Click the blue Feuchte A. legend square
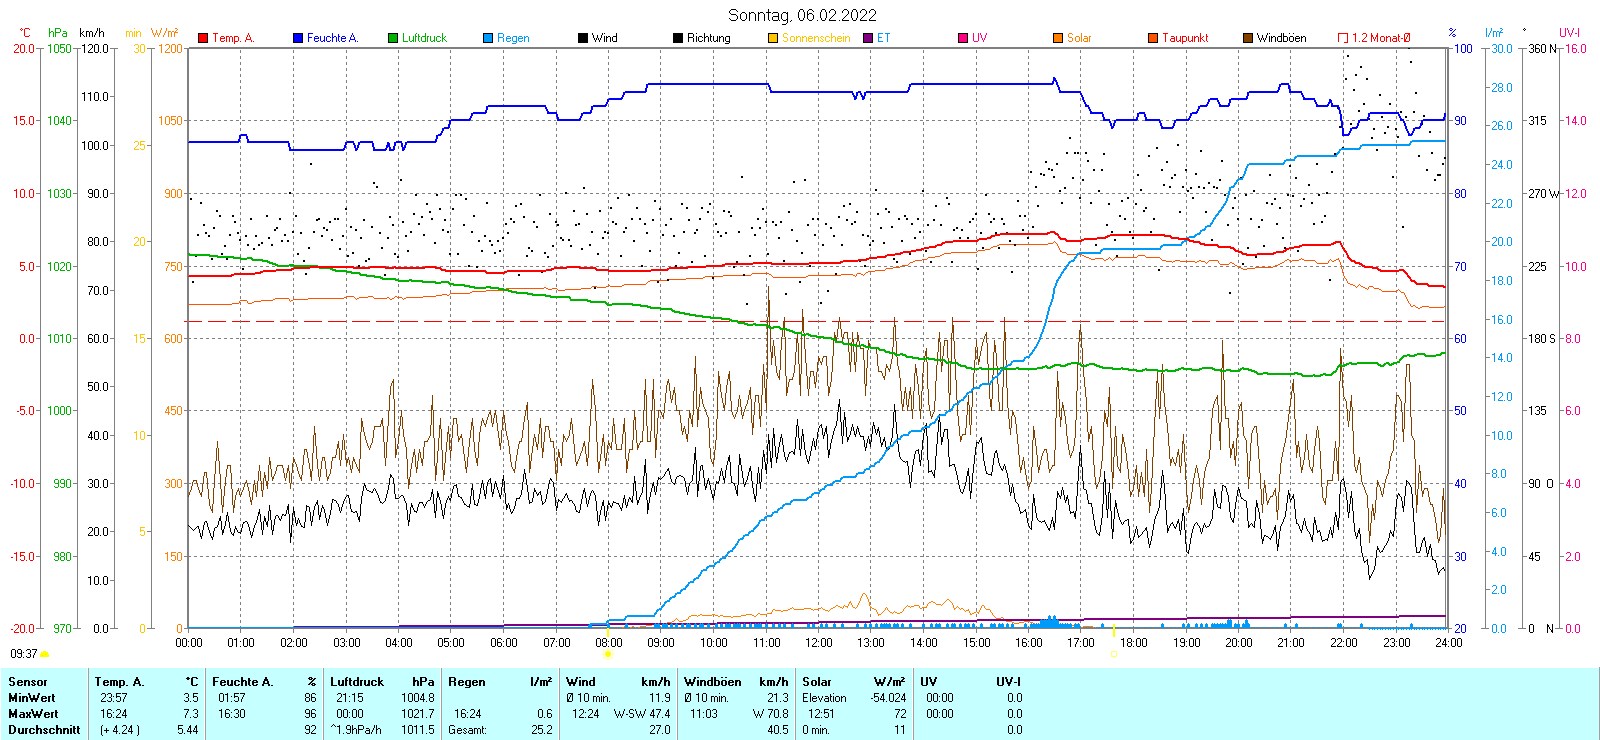Image resolution: width=1600 pixels, height=740 pixels. click(298, 38)
